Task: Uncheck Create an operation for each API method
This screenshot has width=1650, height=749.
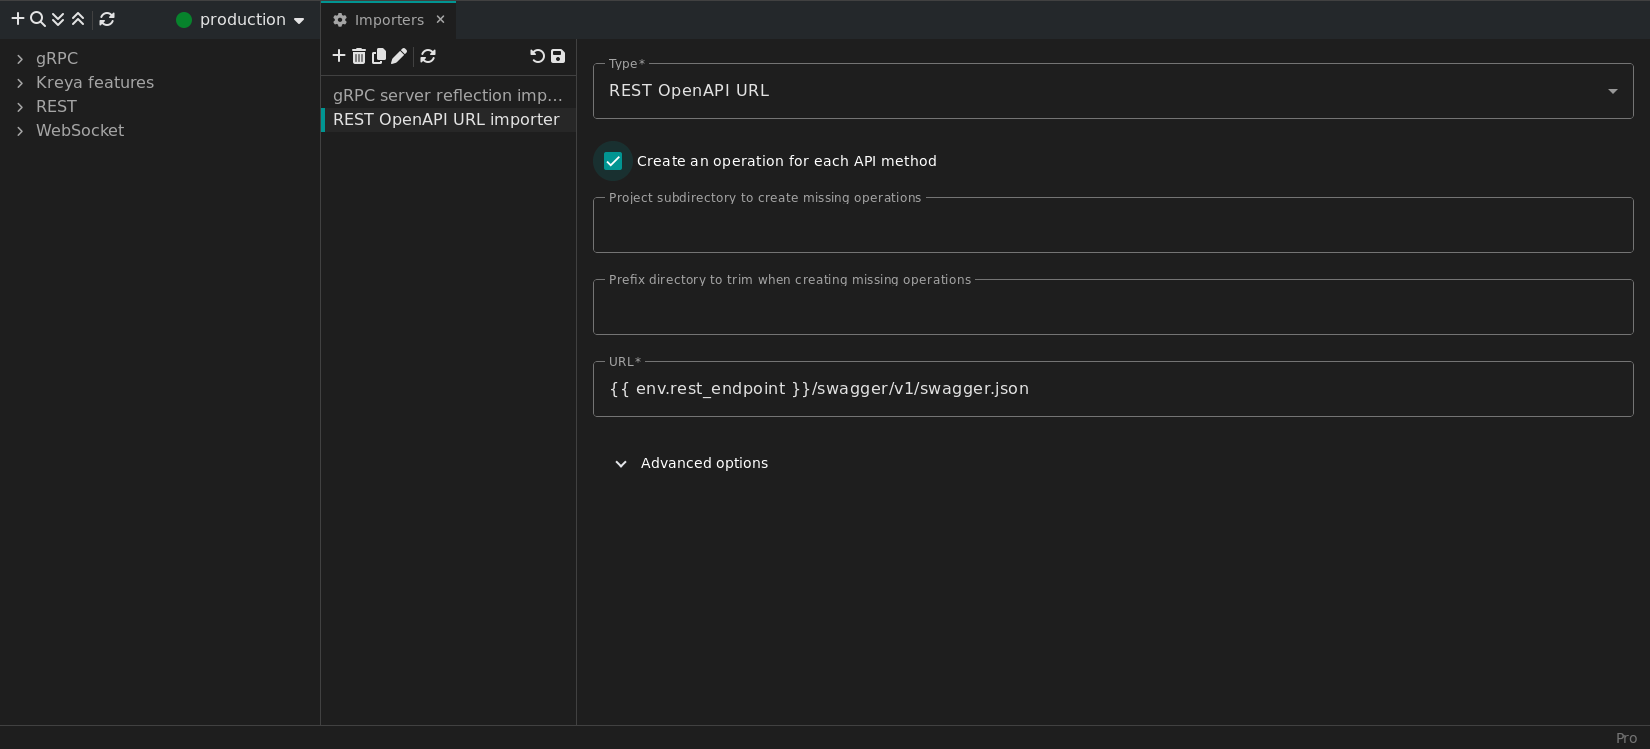Action: click(613, 161)
